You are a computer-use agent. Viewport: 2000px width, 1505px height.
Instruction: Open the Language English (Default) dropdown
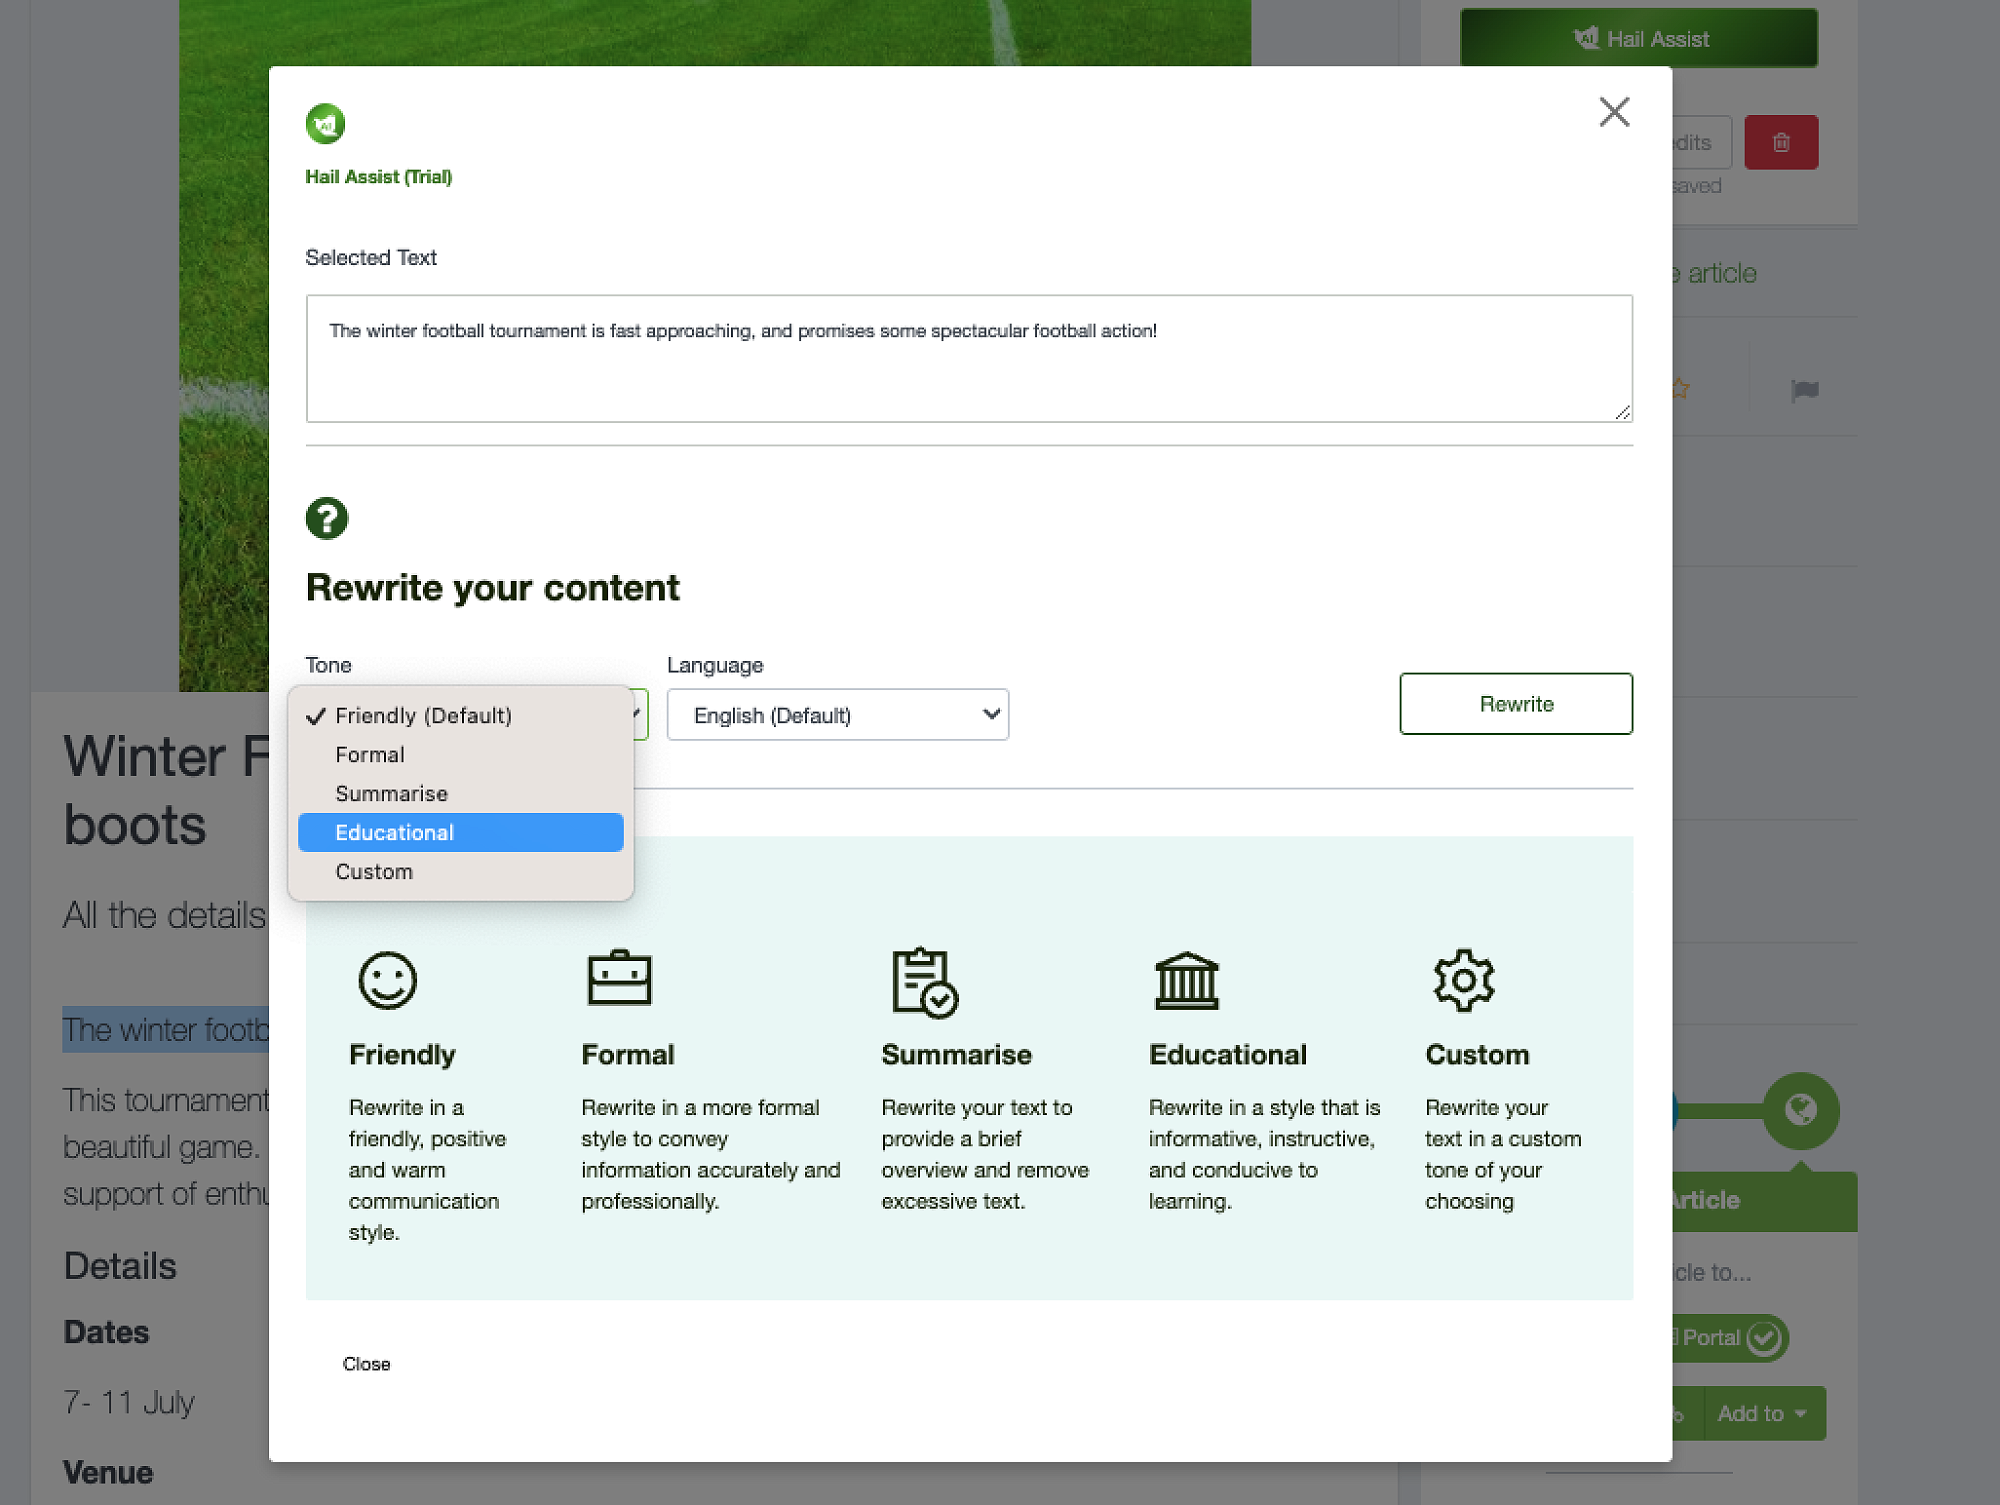pos(837,715)
